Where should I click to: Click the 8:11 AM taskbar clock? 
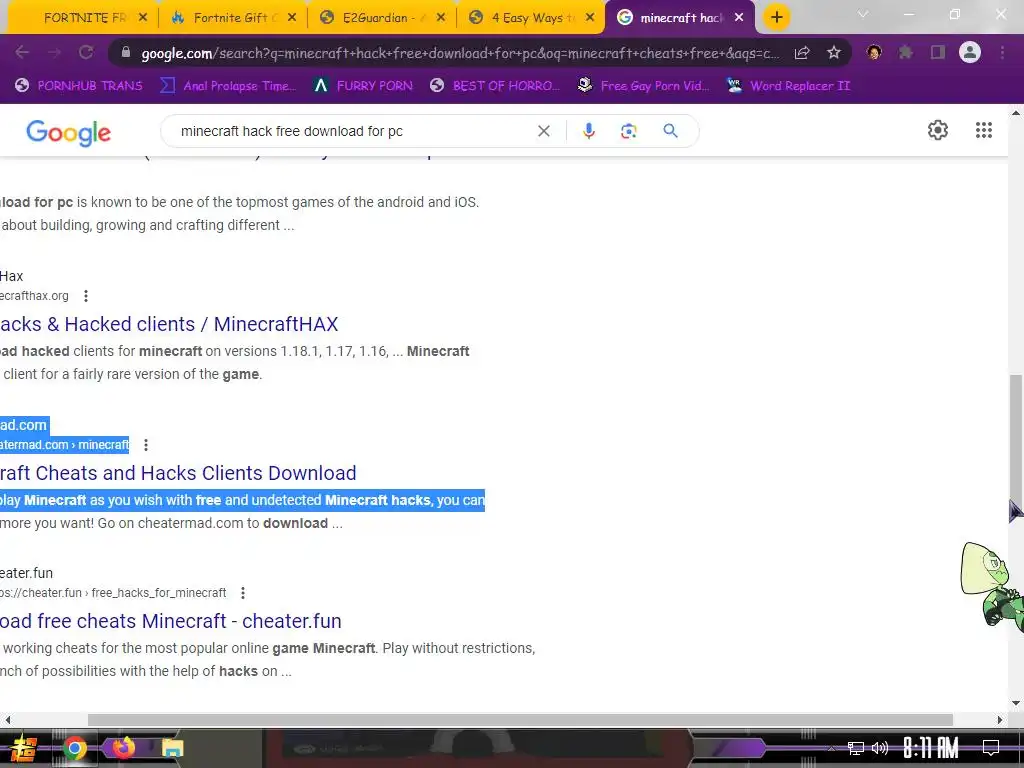[x=931, y=748]
